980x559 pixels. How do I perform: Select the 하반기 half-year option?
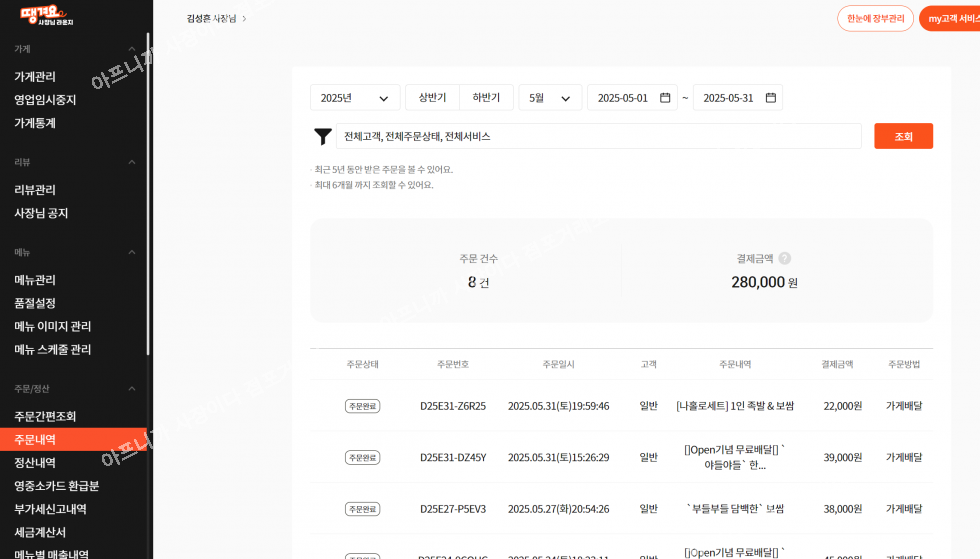[486, 97]
